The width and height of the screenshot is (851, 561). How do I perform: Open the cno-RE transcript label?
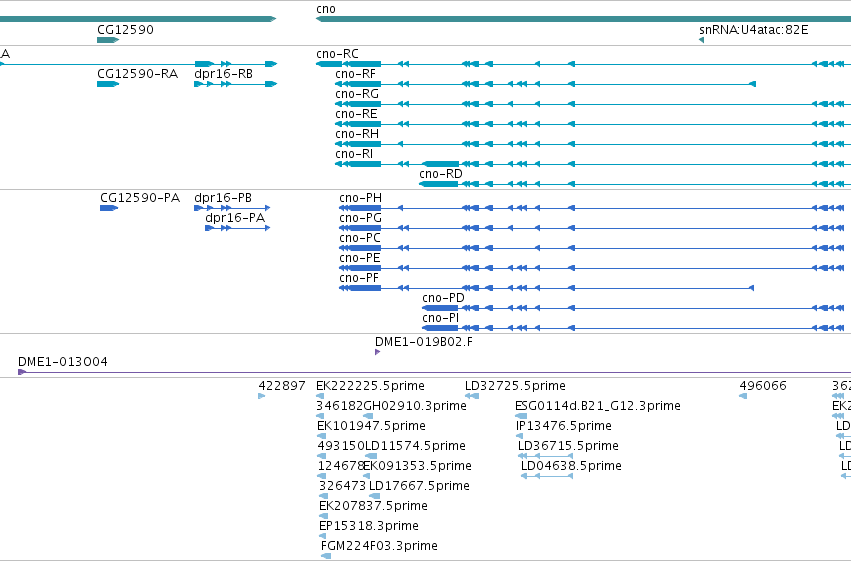coord(356,114)
